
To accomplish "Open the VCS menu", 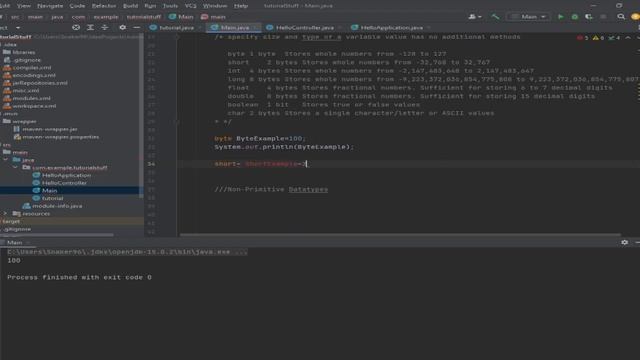I will (x=190, y=6).
